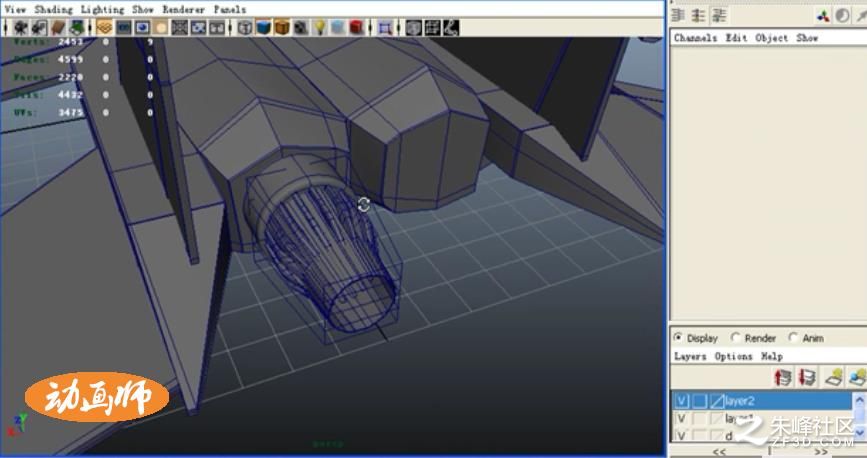Toggle the film gate icon
The width and height of the screenshot is (867, 458).
point(123,27)
